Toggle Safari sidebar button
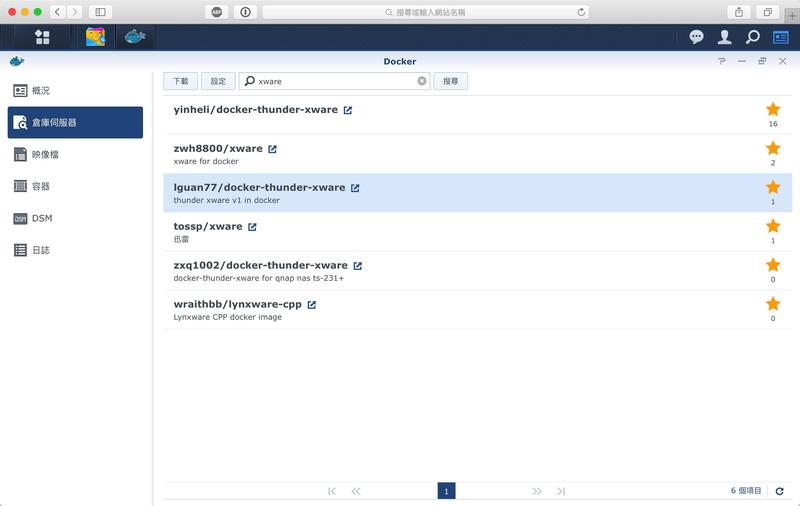Viewport: 800px width, 506px height. (x=101, y=12)
